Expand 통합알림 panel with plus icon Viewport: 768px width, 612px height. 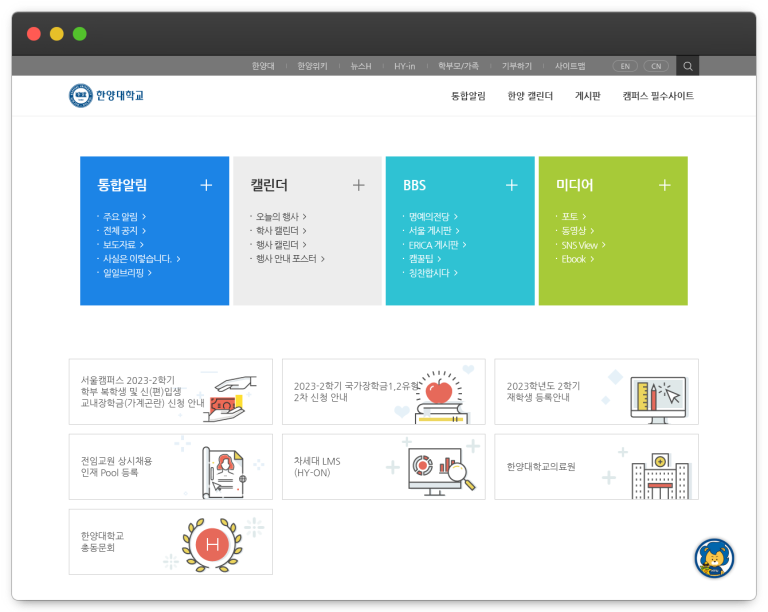click(206, 185)
